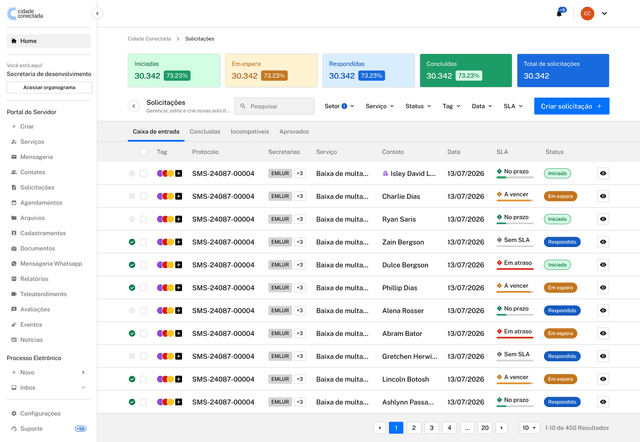Select the checkbox on the Zain Bergson row
This screenshot has width=640, height=442.
tap(143, 242)
